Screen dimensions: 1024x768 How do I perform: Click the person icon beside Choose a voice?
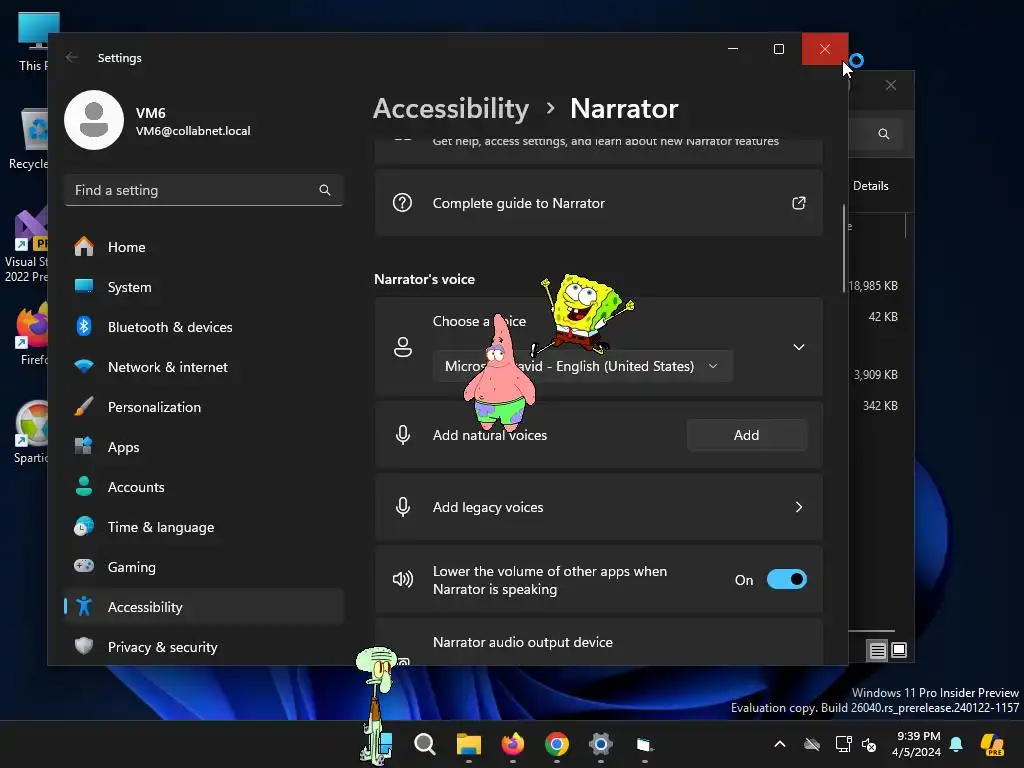[403, 347]
